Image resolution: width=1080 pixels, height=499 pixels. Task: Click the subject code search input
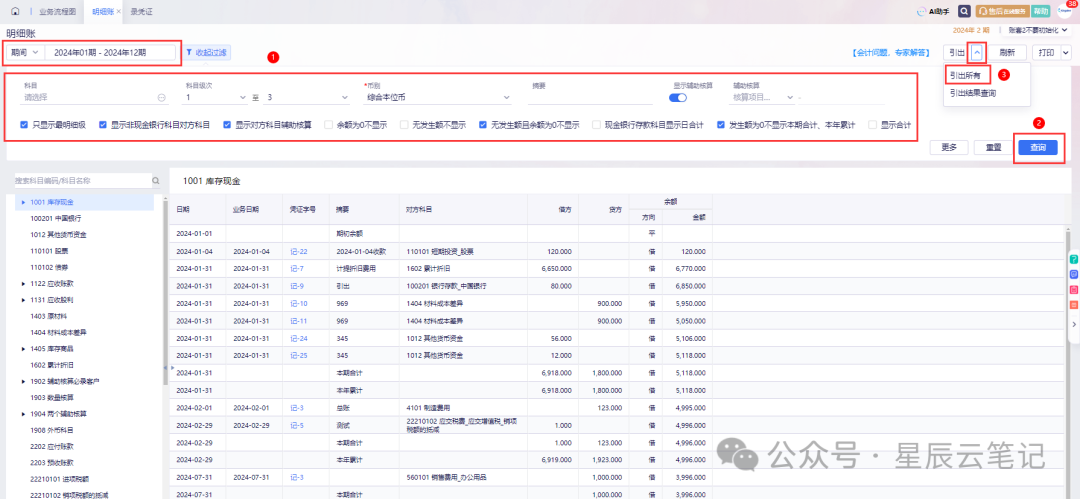(82, 181)
